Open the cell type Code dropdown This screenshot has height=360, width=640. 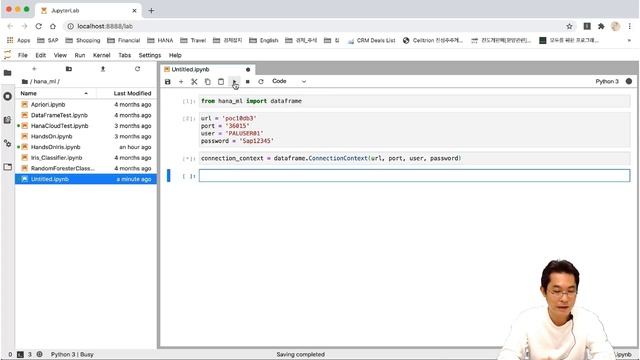tap(289, 81)
